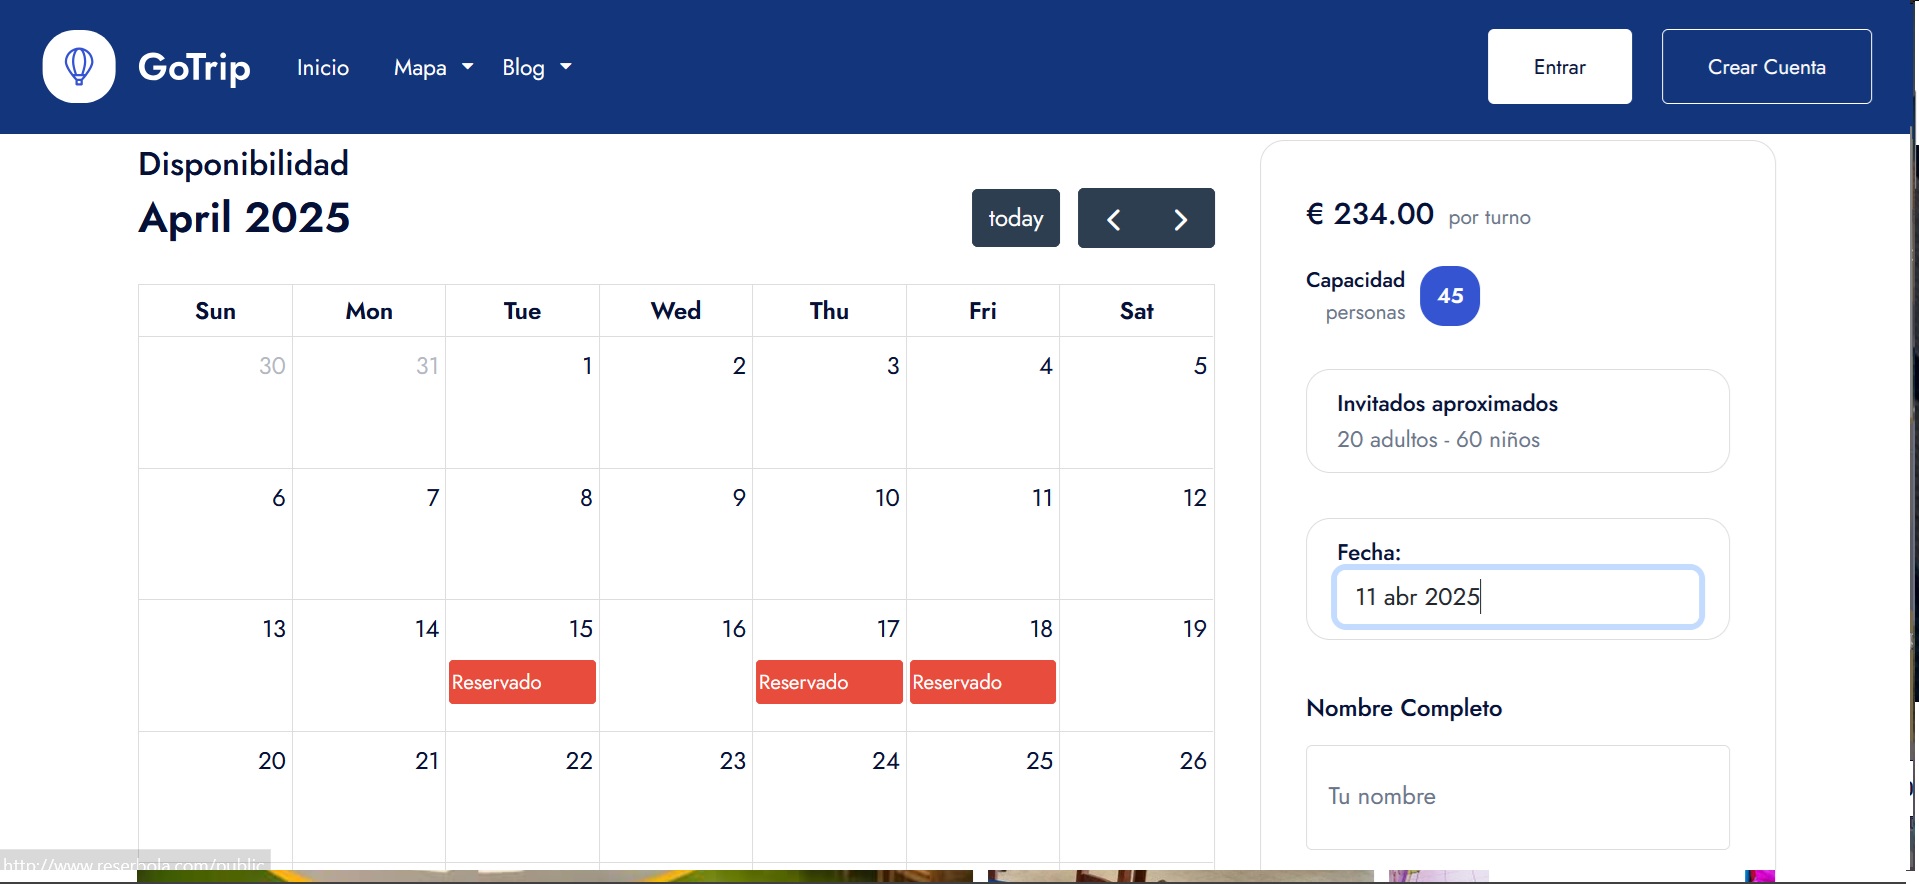Open the Reservado event on April 17
Image resolution: width=1919 pixels, height=884 pixels.
829,682
